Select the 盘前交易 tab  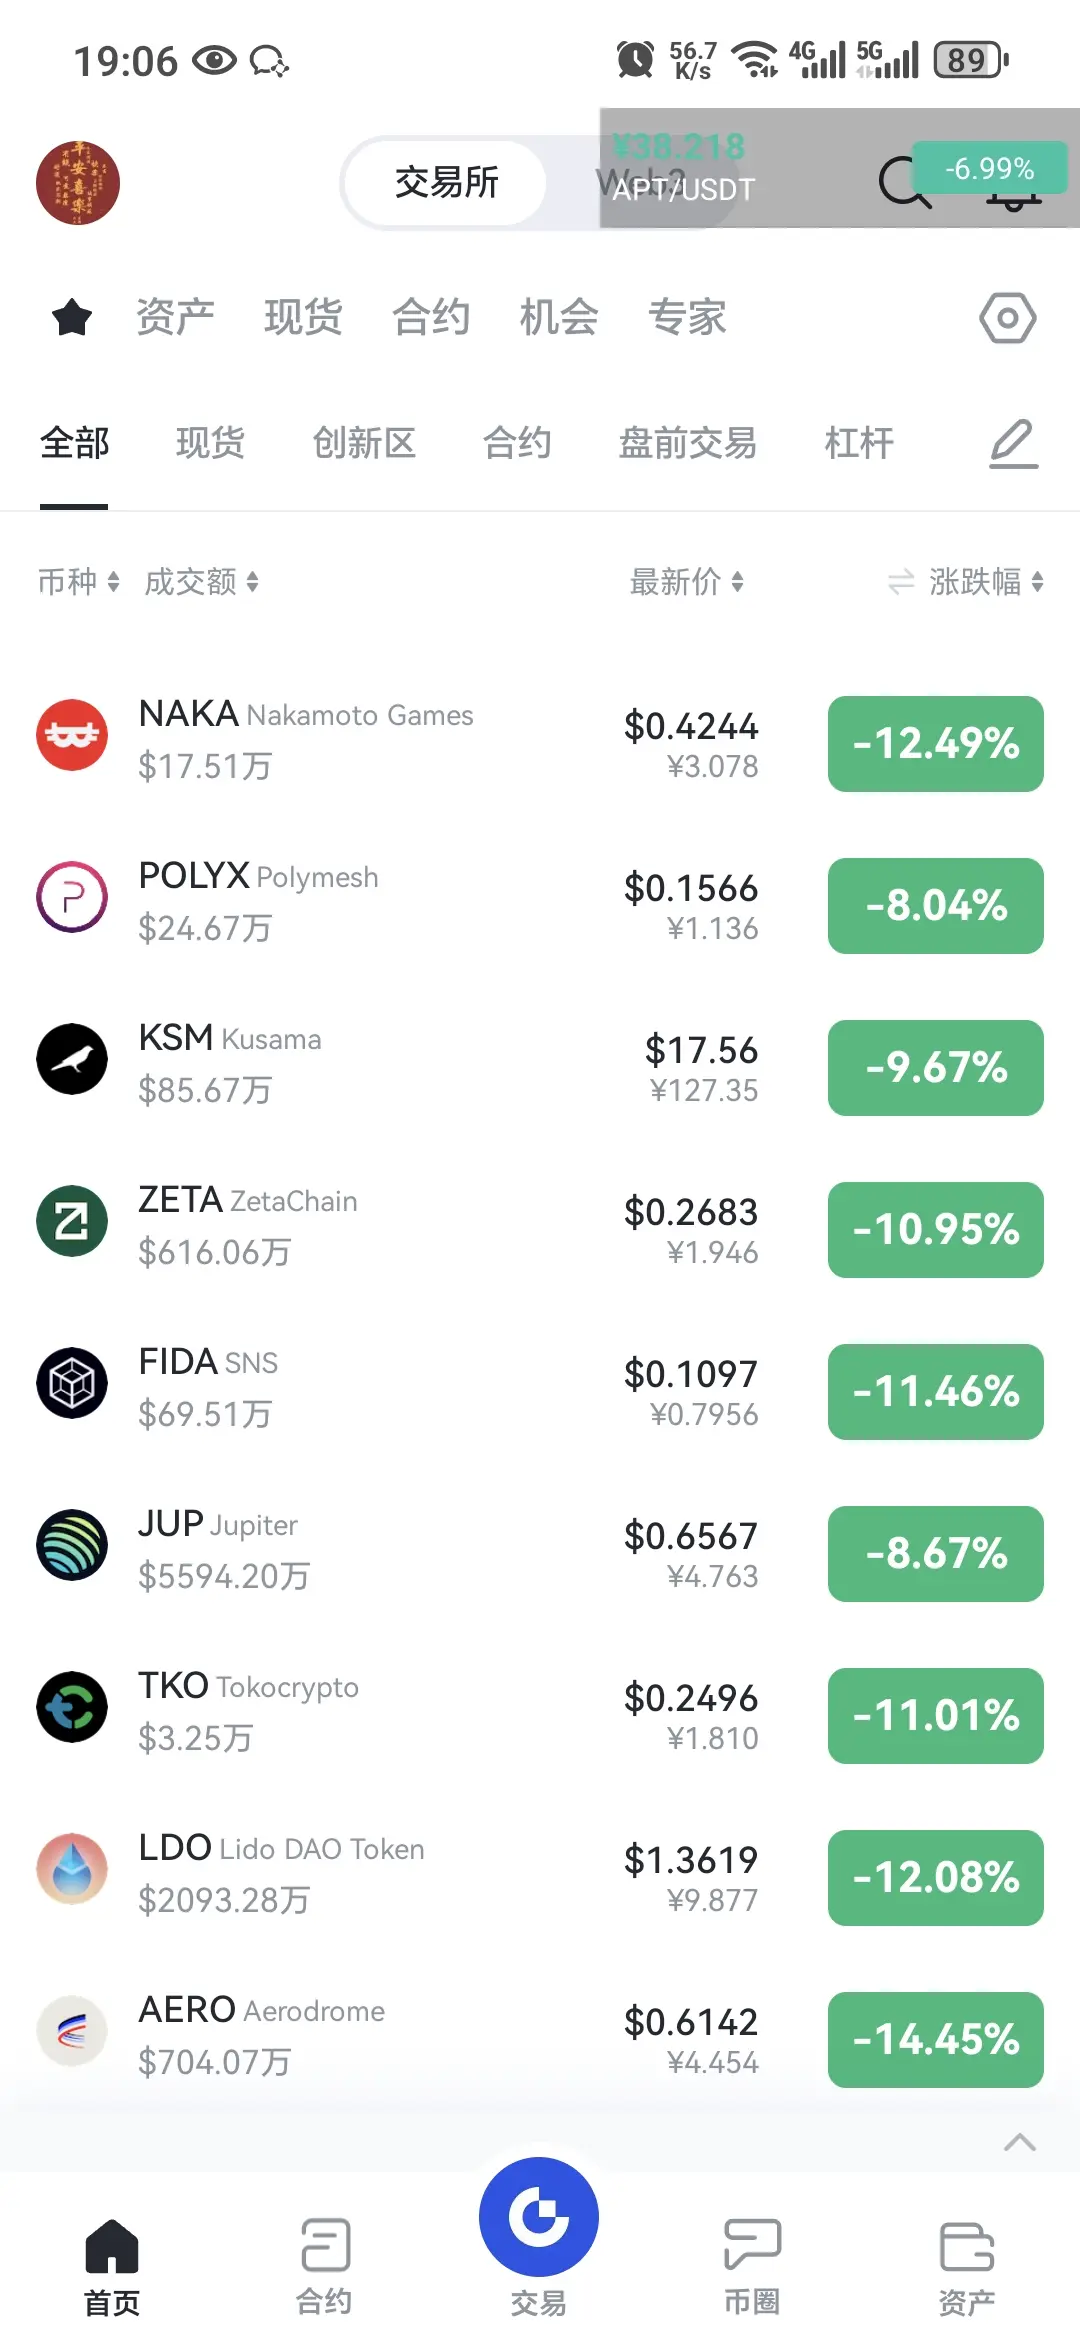688,443
